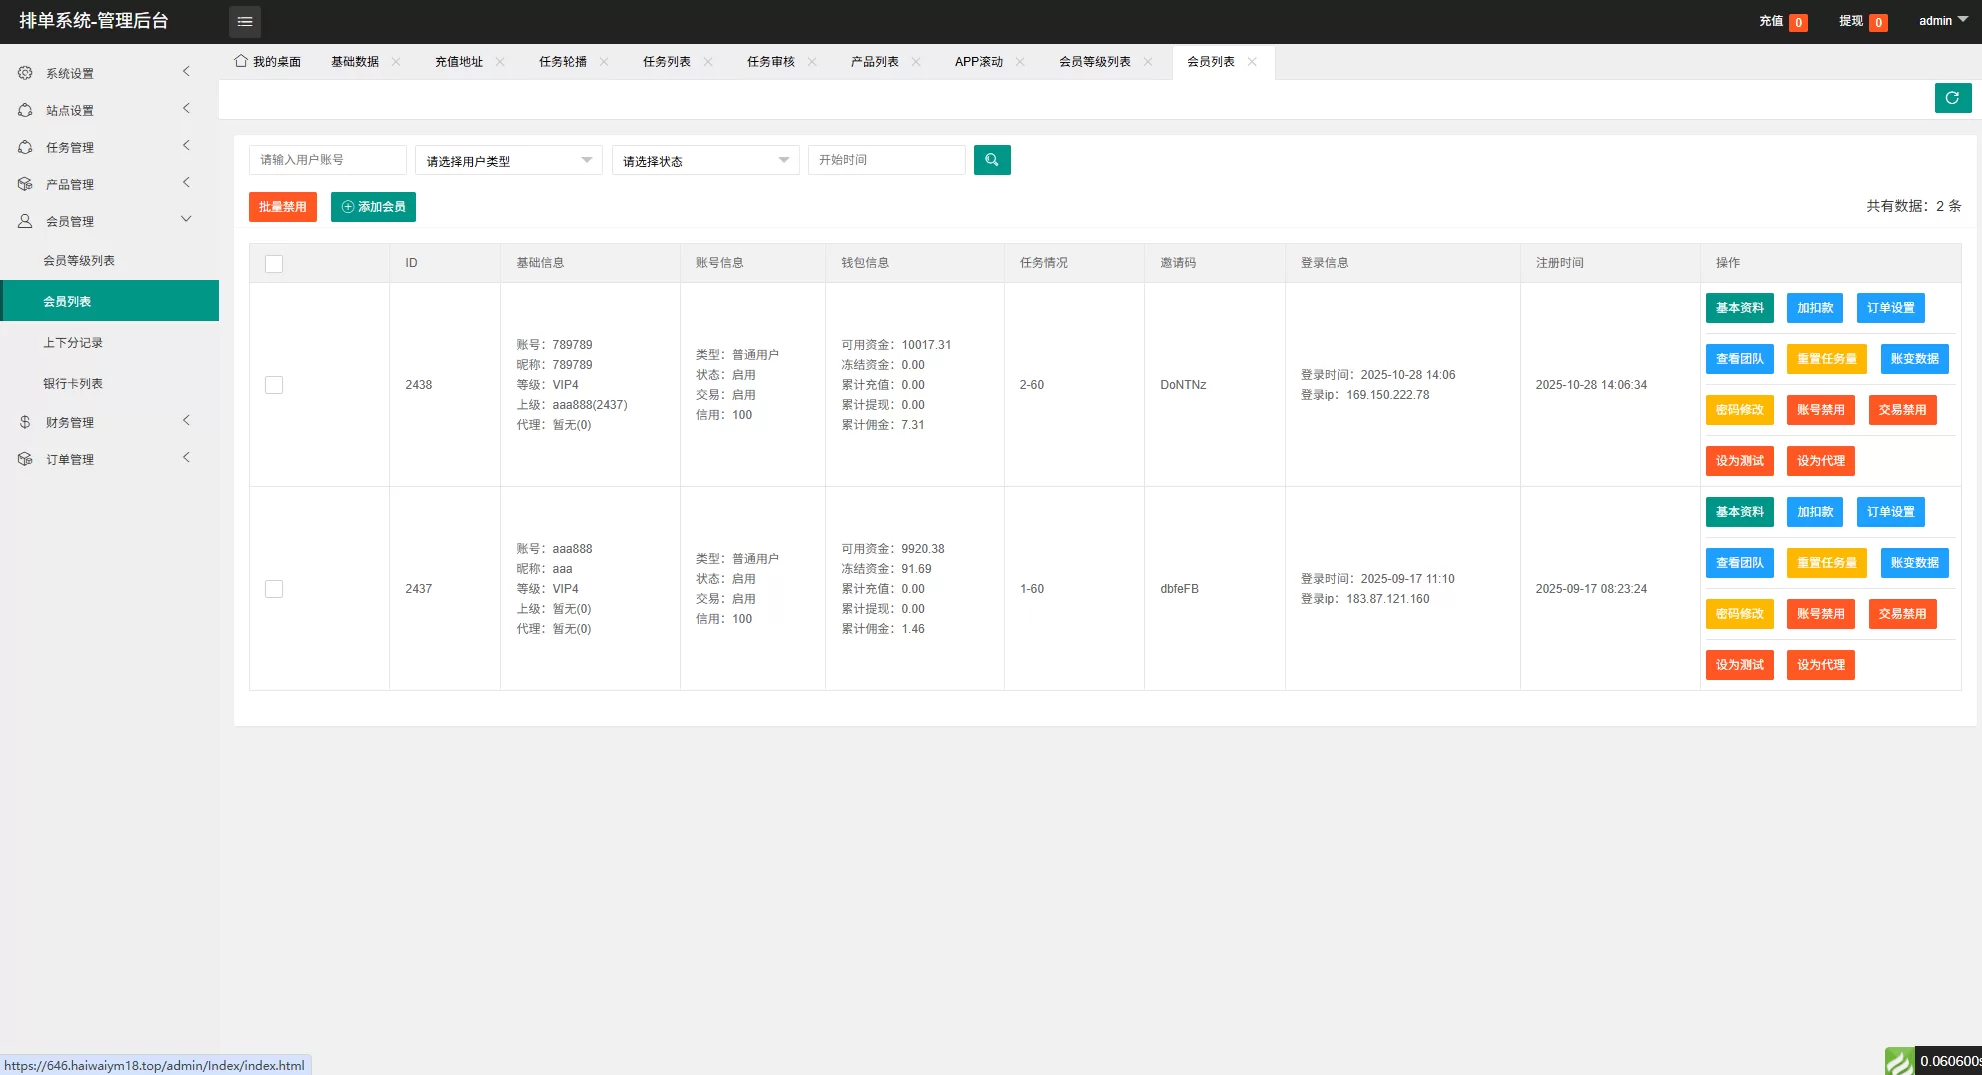The image size is (1982, 1075).
Task: Click the dollar icon beside 财务管理
Action: (25, 422)
